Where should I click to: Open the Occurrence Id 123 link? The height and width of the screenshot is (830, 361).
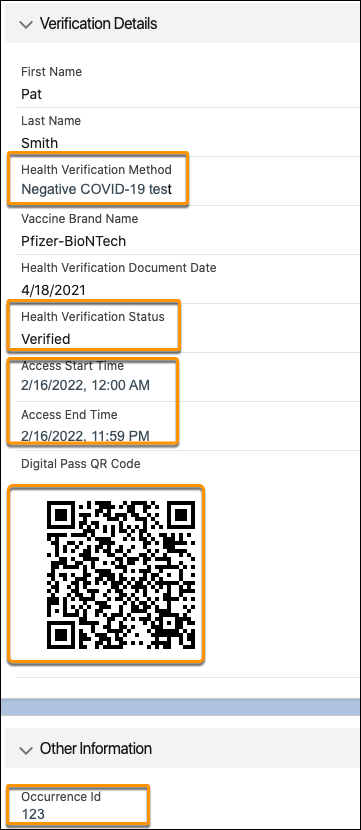tap(33, 814)
